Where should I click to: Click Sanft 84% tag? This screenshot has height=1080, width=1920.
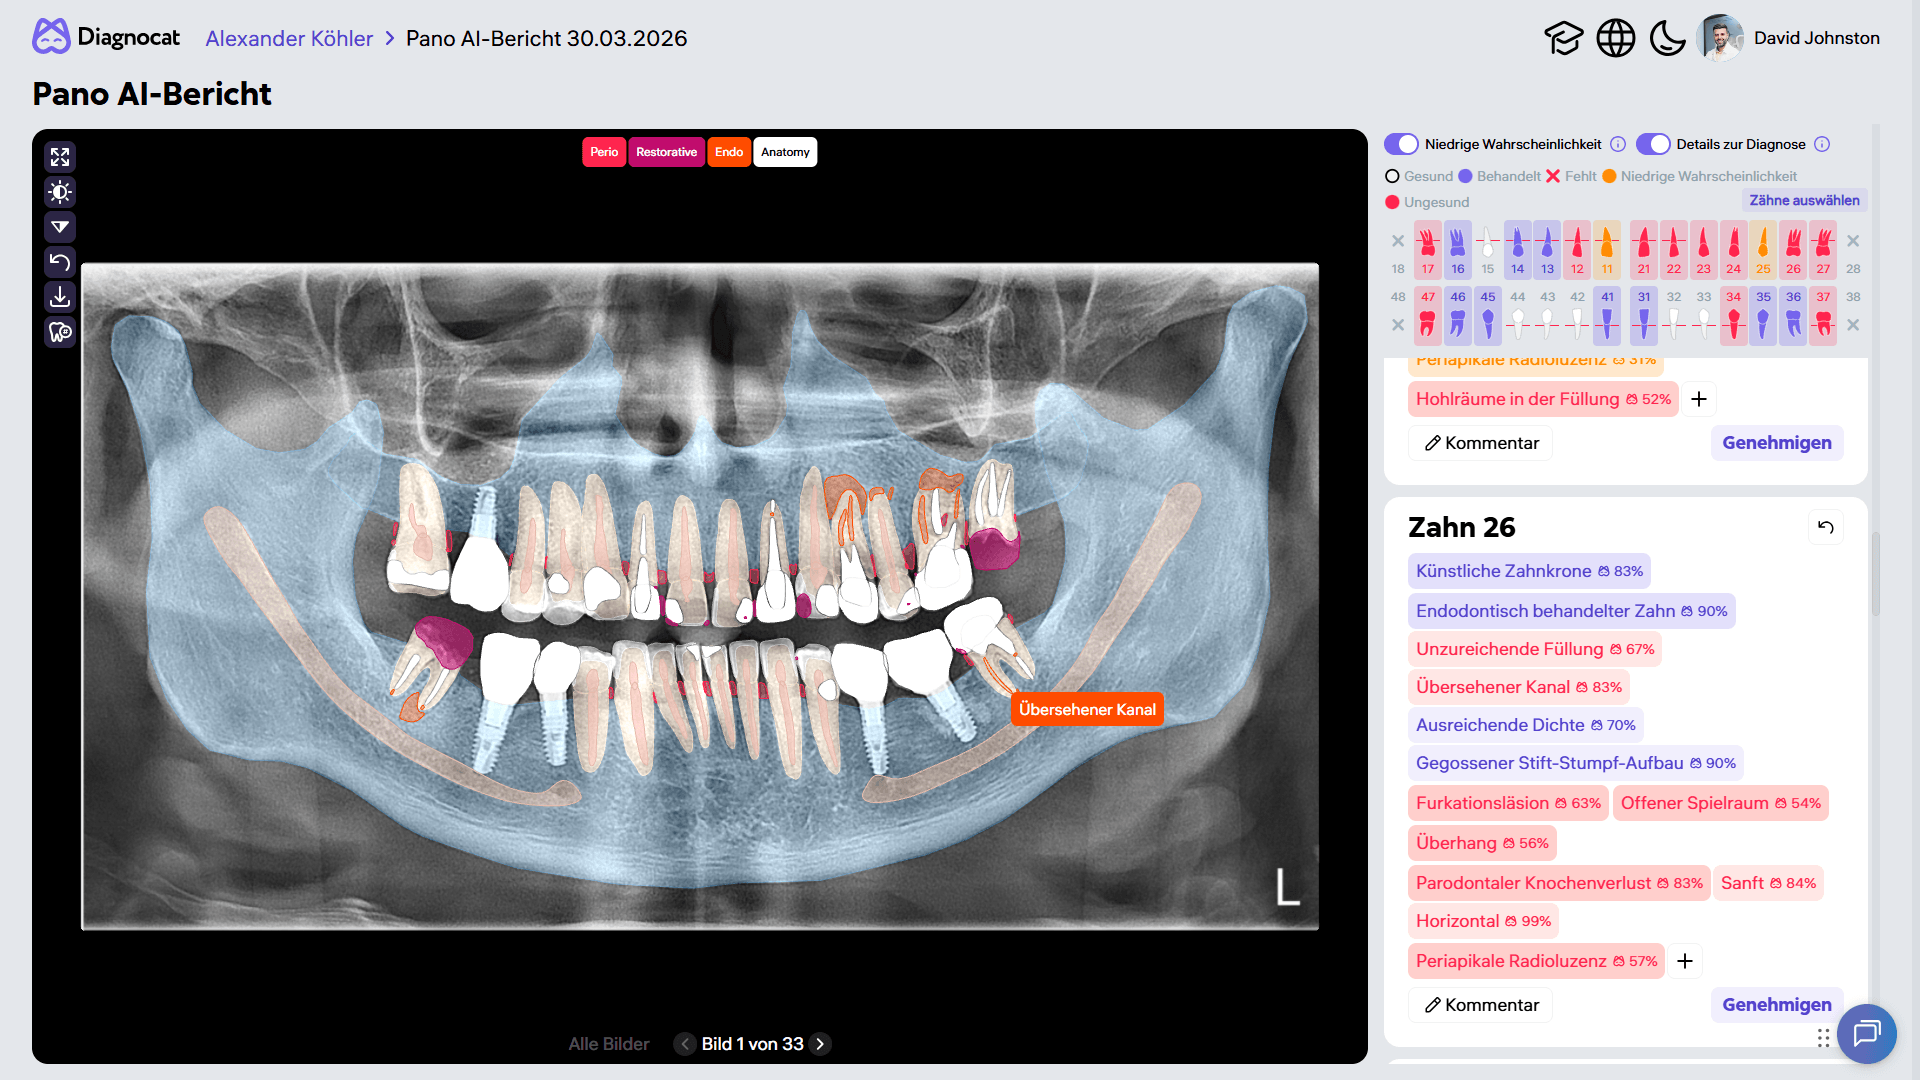(x=1768, y=883)
